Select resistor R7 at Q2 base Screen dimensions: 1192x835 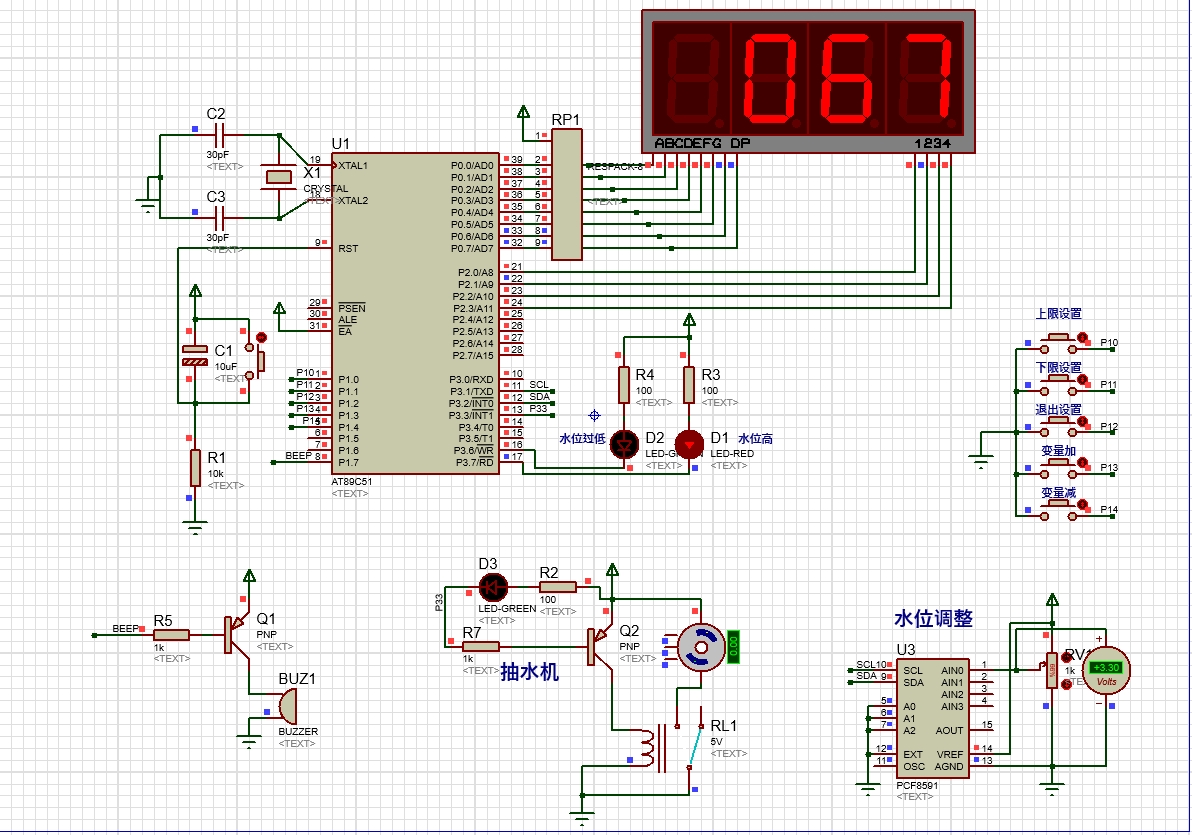tap(480, 646)
